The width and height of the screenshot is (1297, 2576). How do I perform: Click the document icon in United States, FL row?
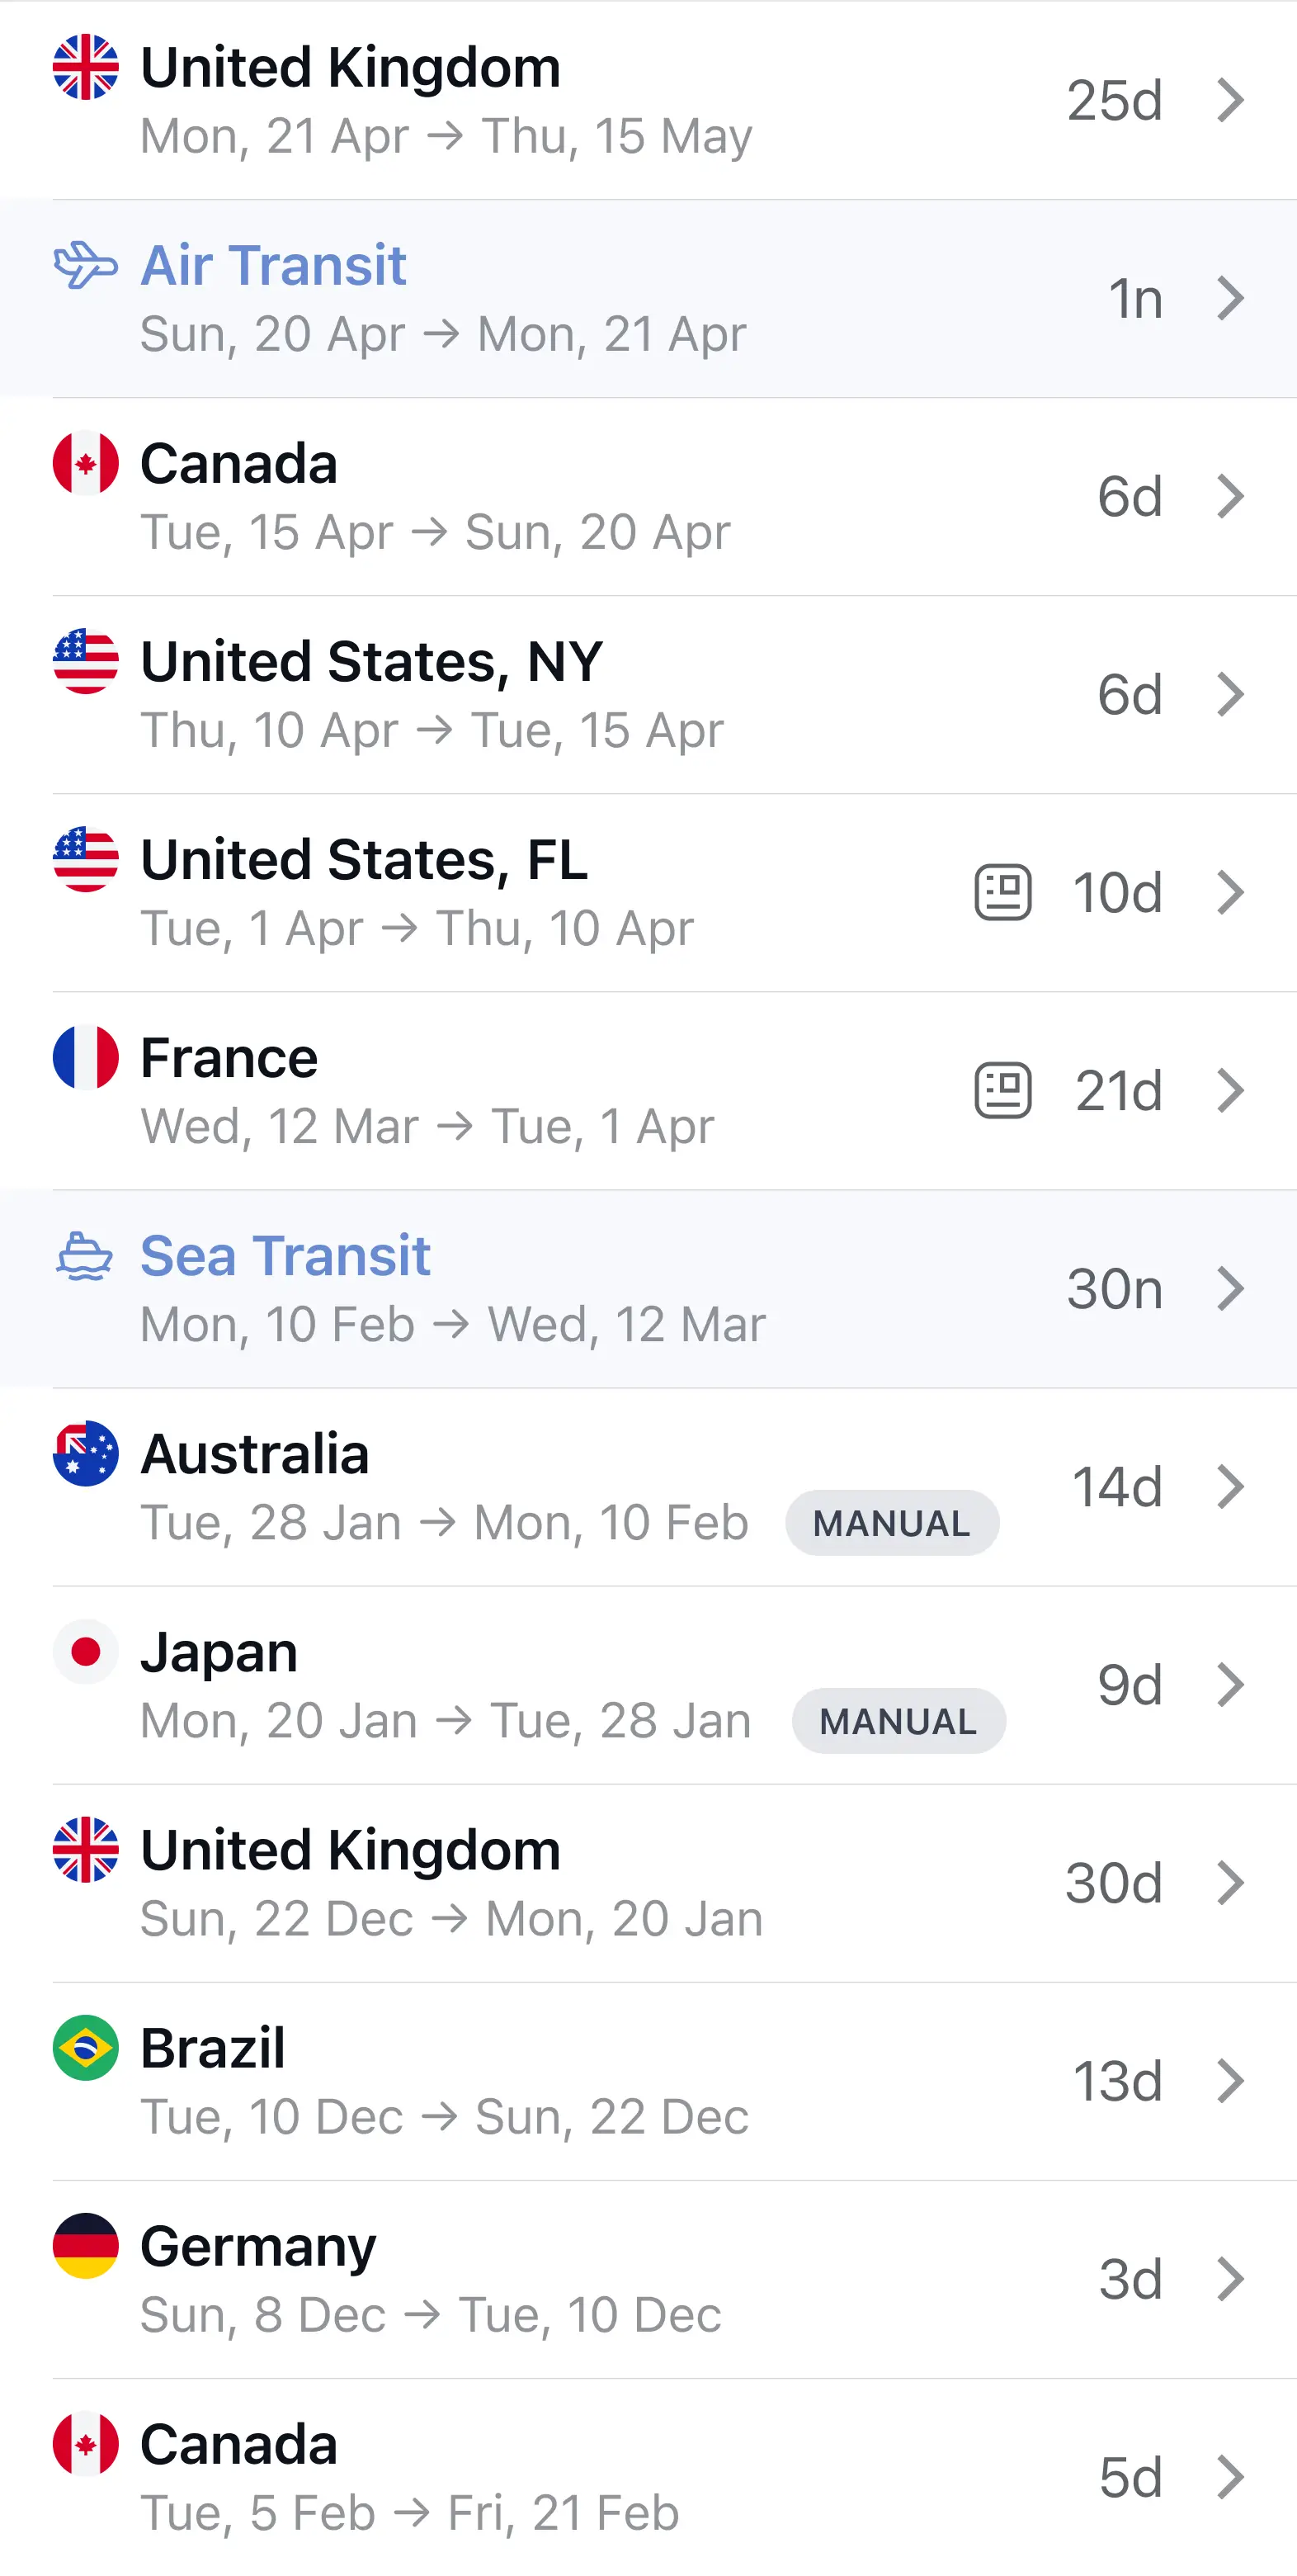(1002, 892)
